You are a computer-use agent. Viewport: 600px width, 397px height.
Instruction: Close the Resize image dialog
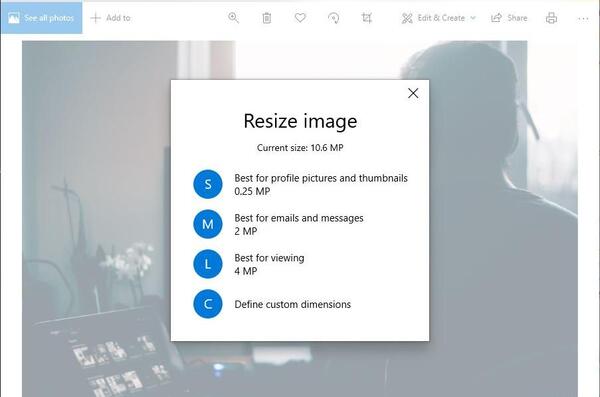(413, 93)
